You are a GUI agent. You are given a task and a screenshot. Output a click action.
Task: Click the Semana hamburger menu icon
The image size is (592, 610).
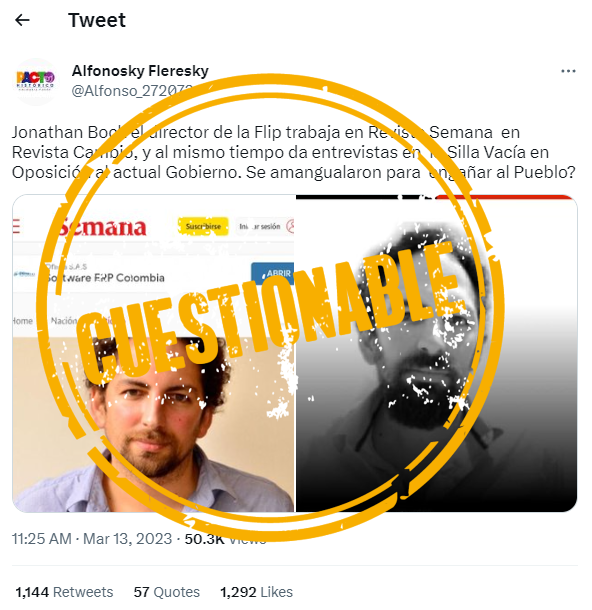pos(16,226)
